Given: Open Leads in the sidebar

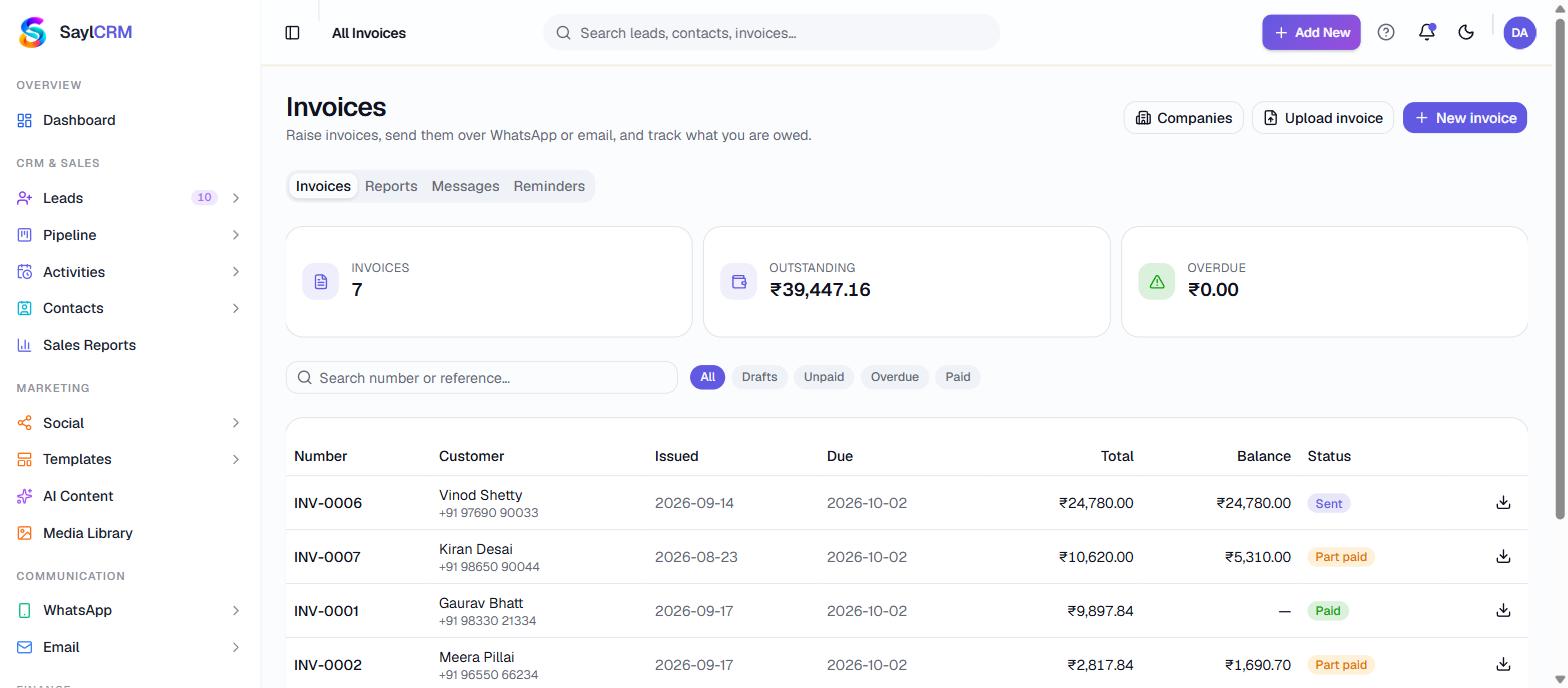Looking at the screenshot, I should pyautogui.click(x=130, y=198).
